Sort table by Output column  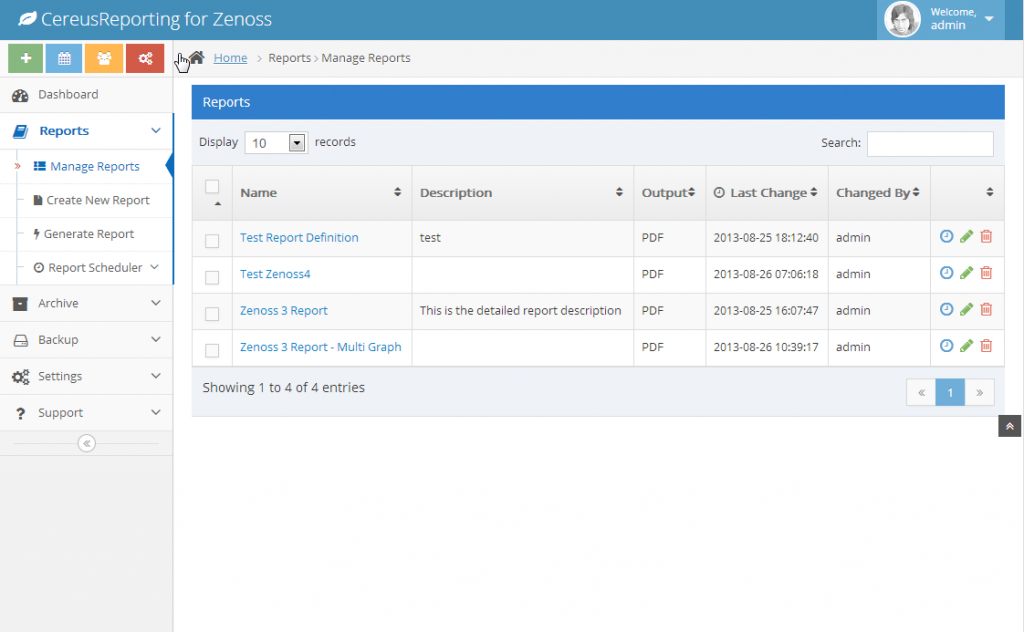point(669,193)
